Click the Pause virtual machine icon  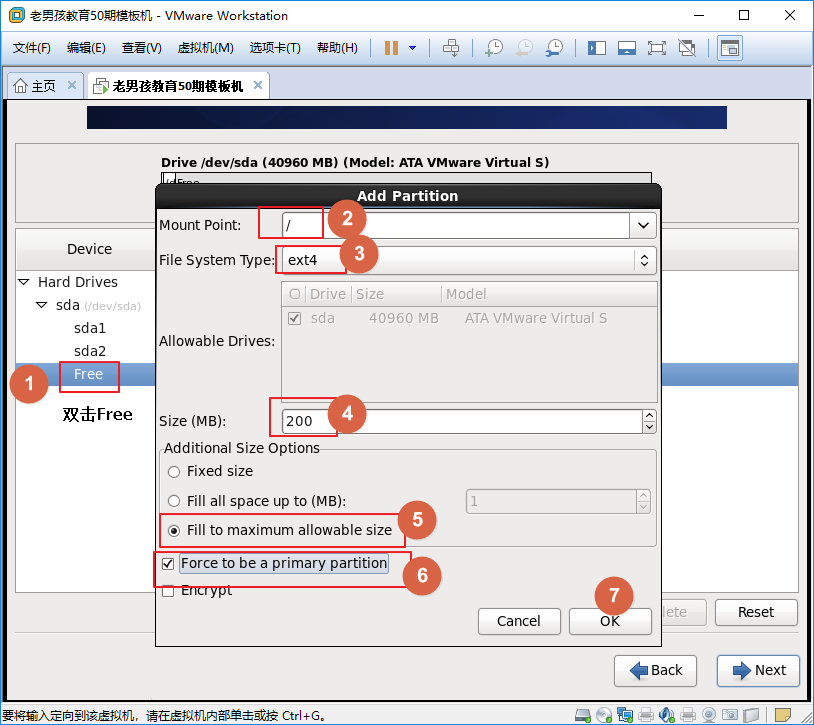(390, 48)
